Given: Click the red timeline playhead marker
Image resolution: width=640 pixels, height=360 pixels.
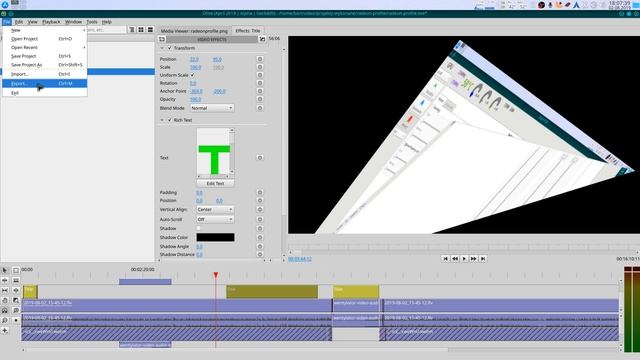Looking at the screenshot, I should pyautogui.click(x=216, y=276).
